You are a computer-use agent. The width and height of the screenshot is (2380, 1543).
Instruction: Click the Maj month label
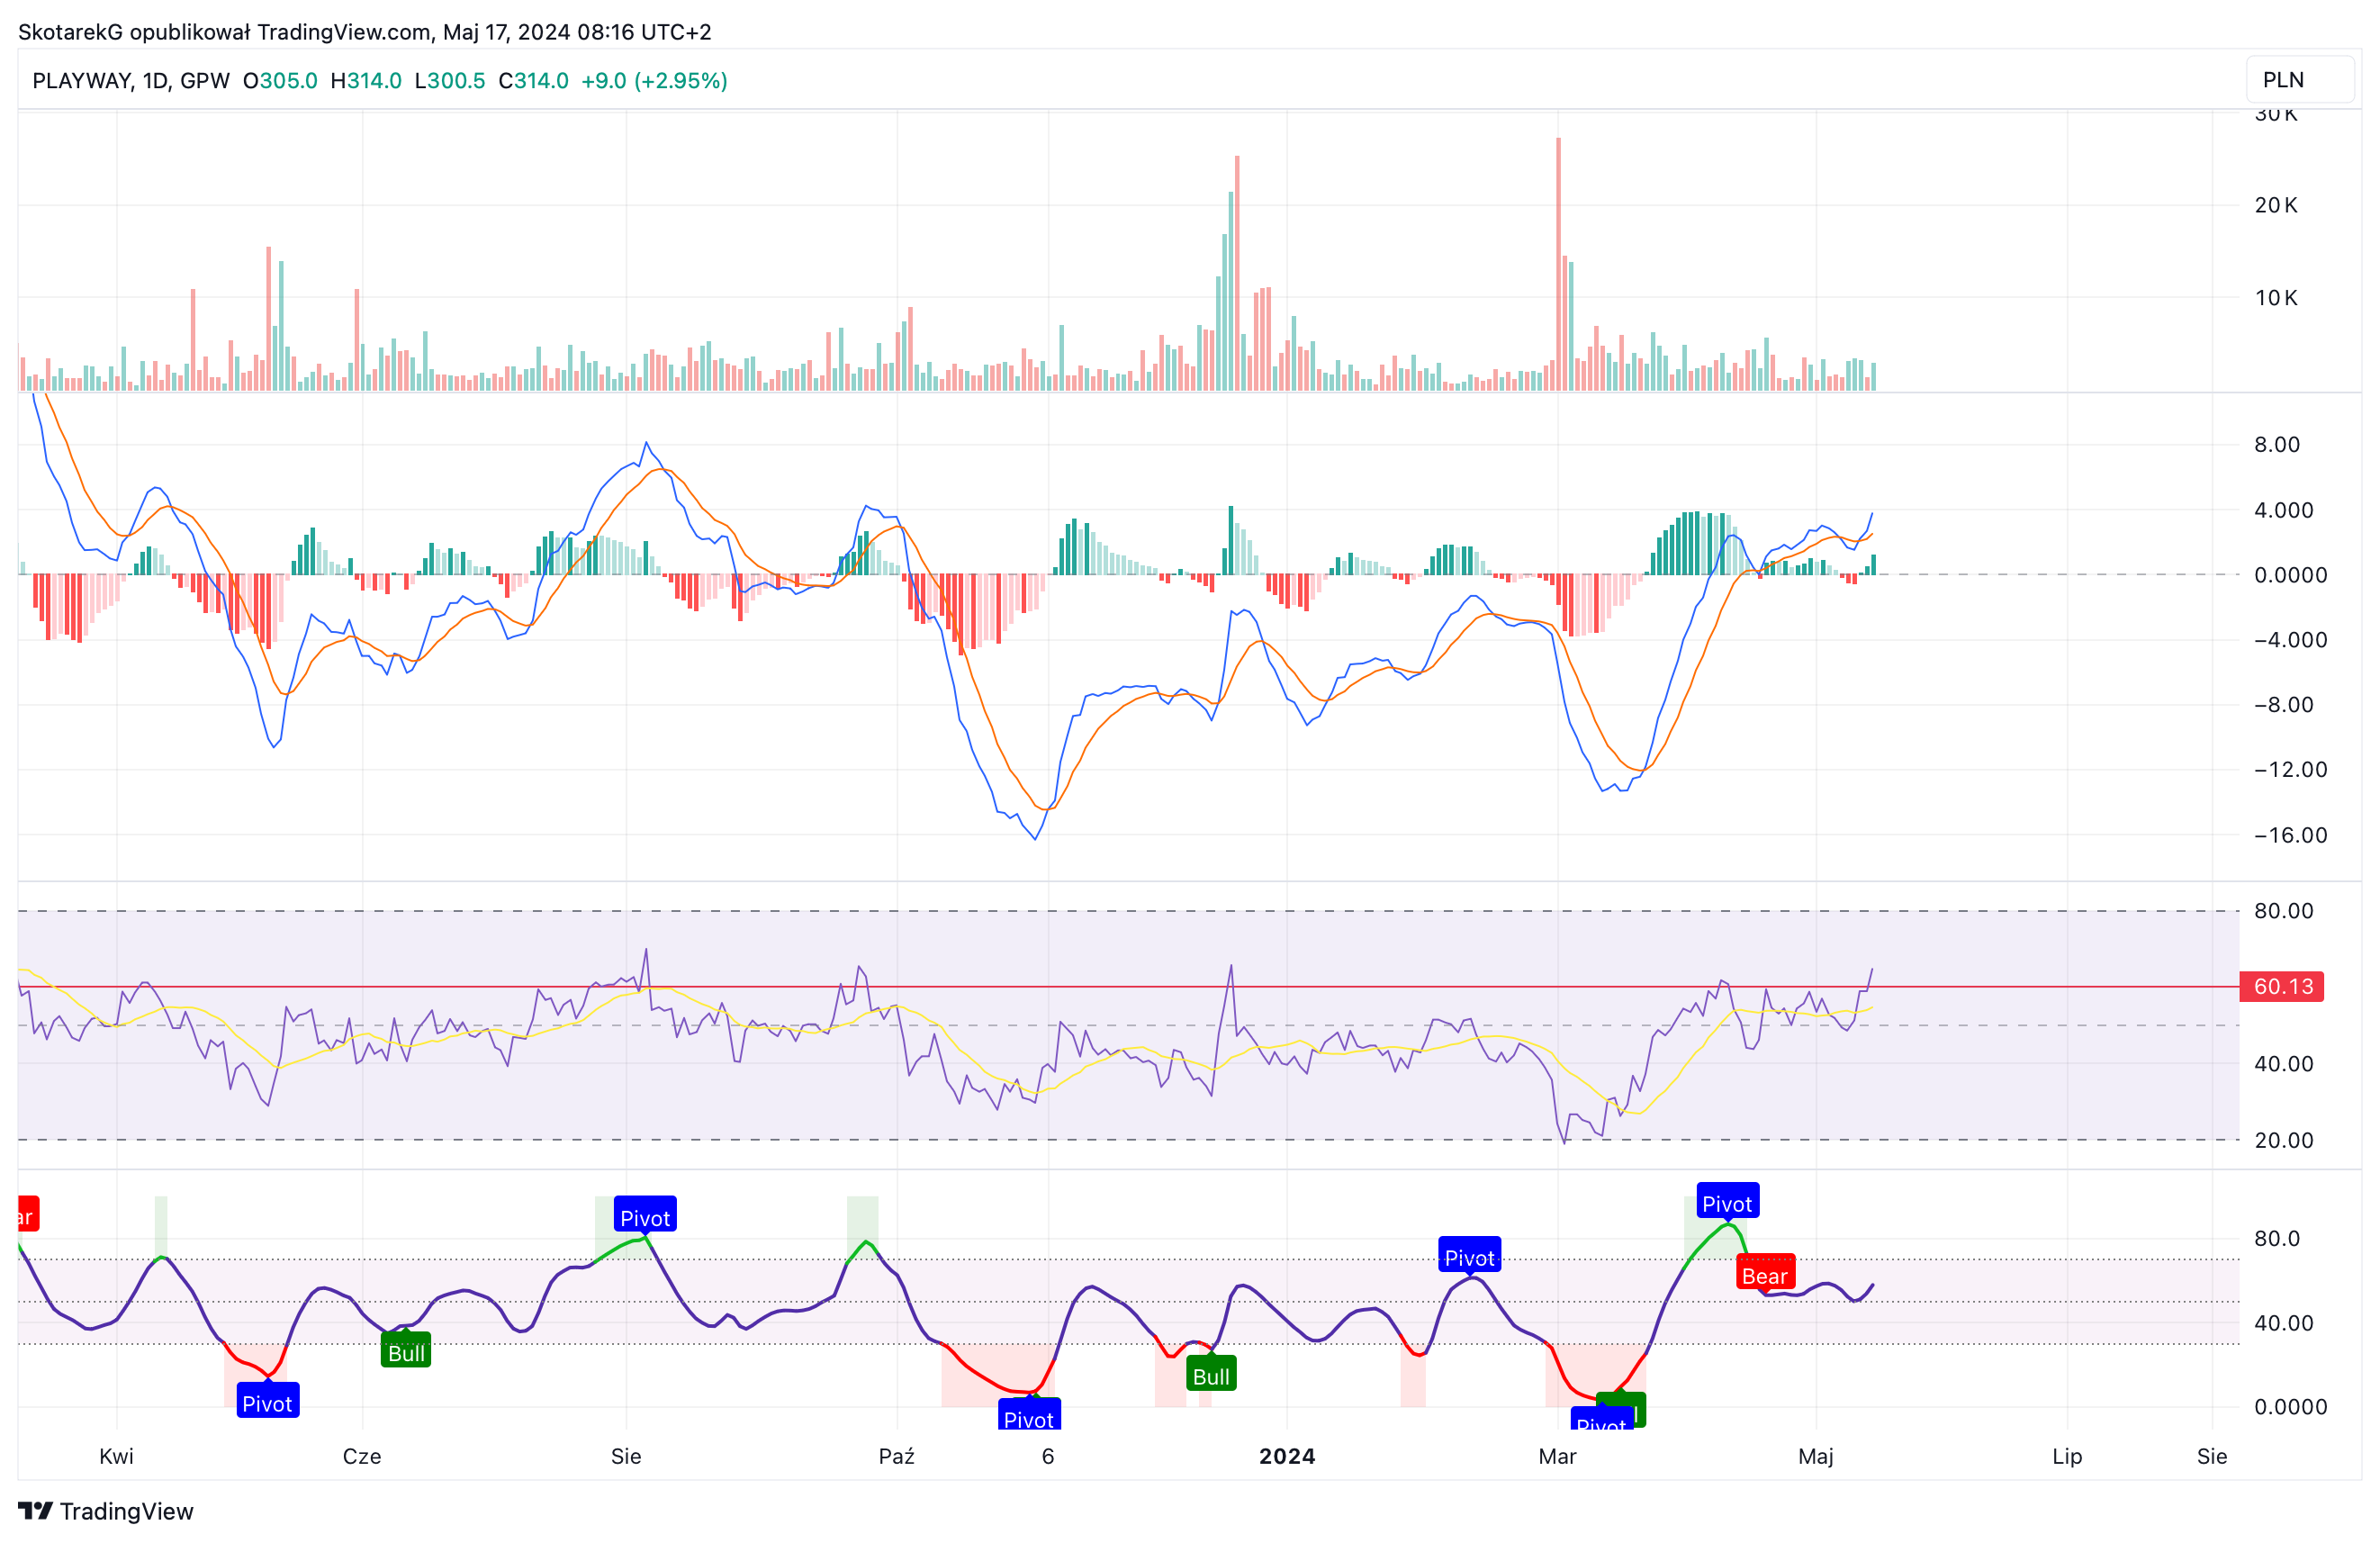1816,1456
